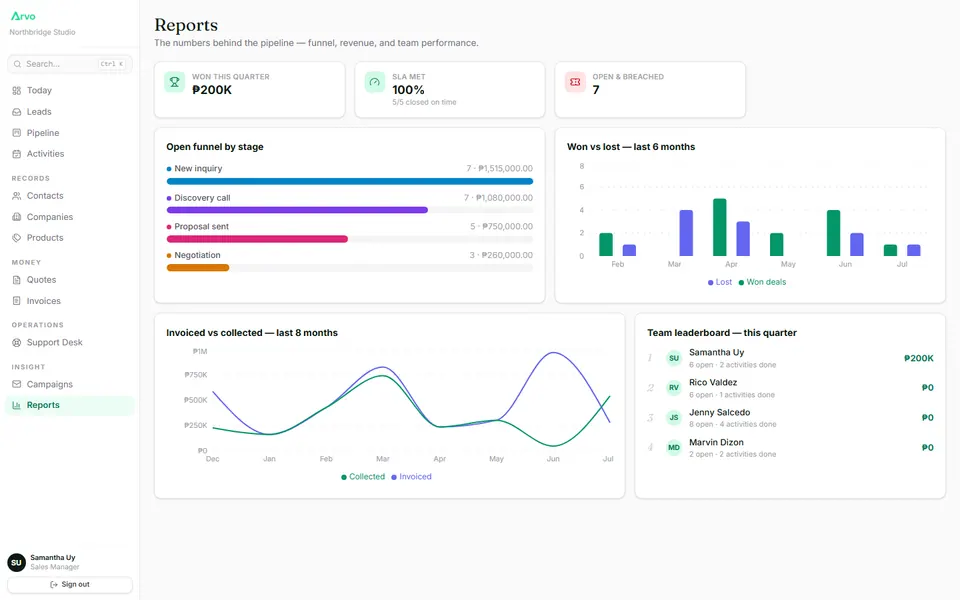This screenshot has width=960, height=600.
Task: Click the Quotes document icon
Action: 17,280
